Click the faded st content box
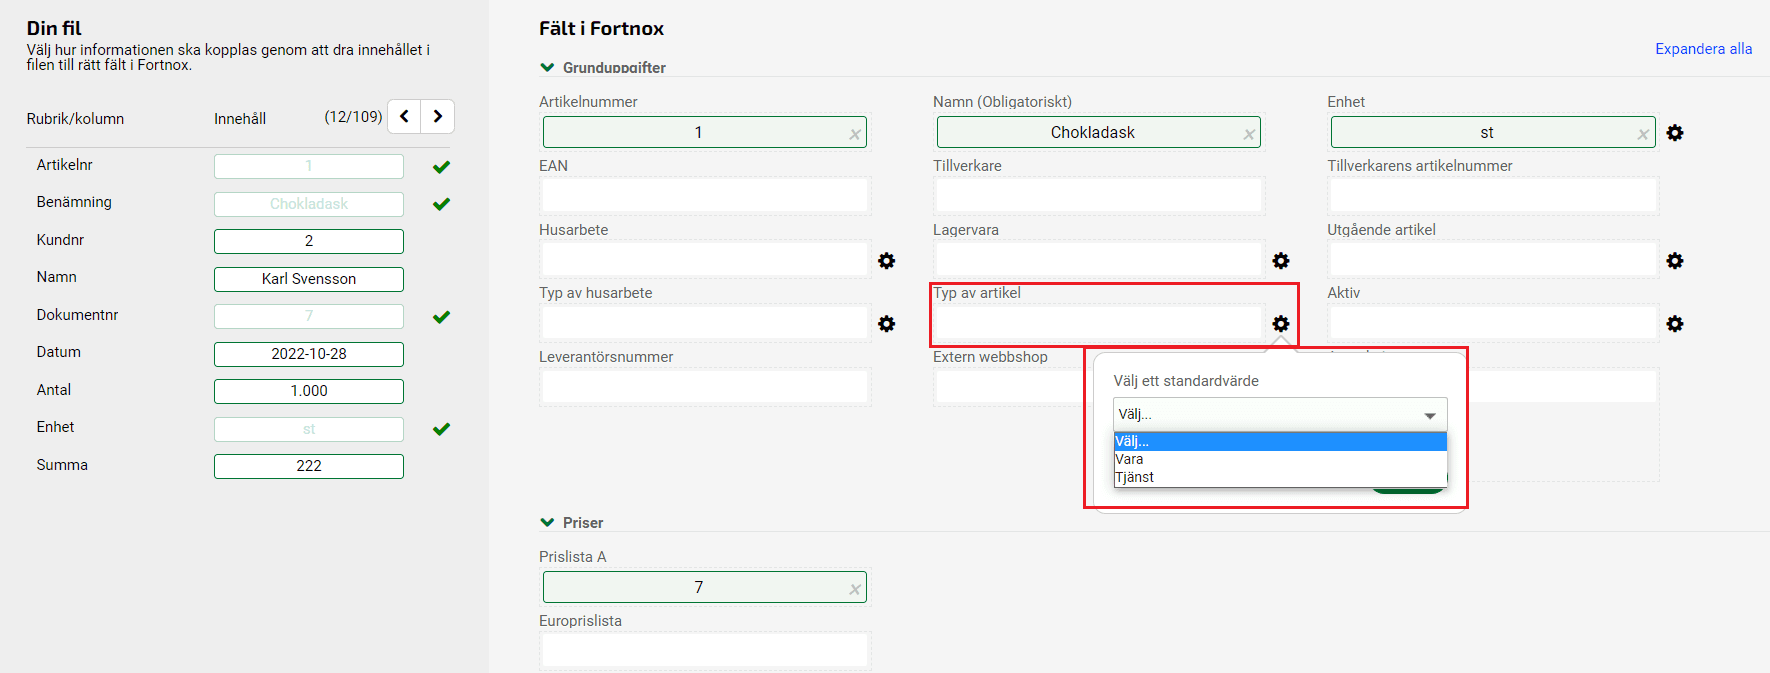 (x=309, y=429)
